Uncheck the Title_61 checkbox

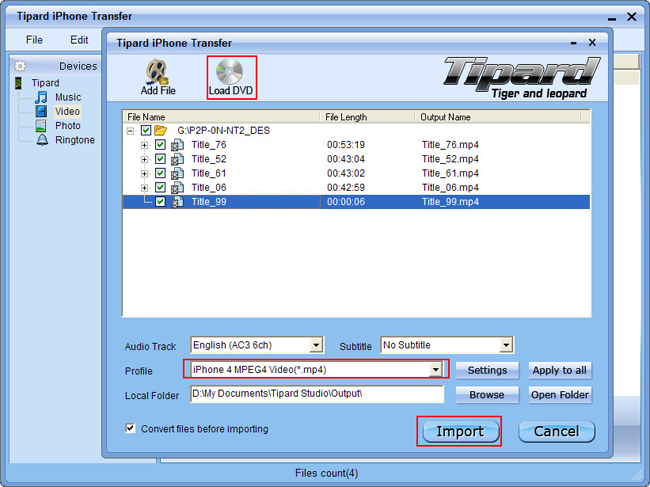(x=160, y=173)
